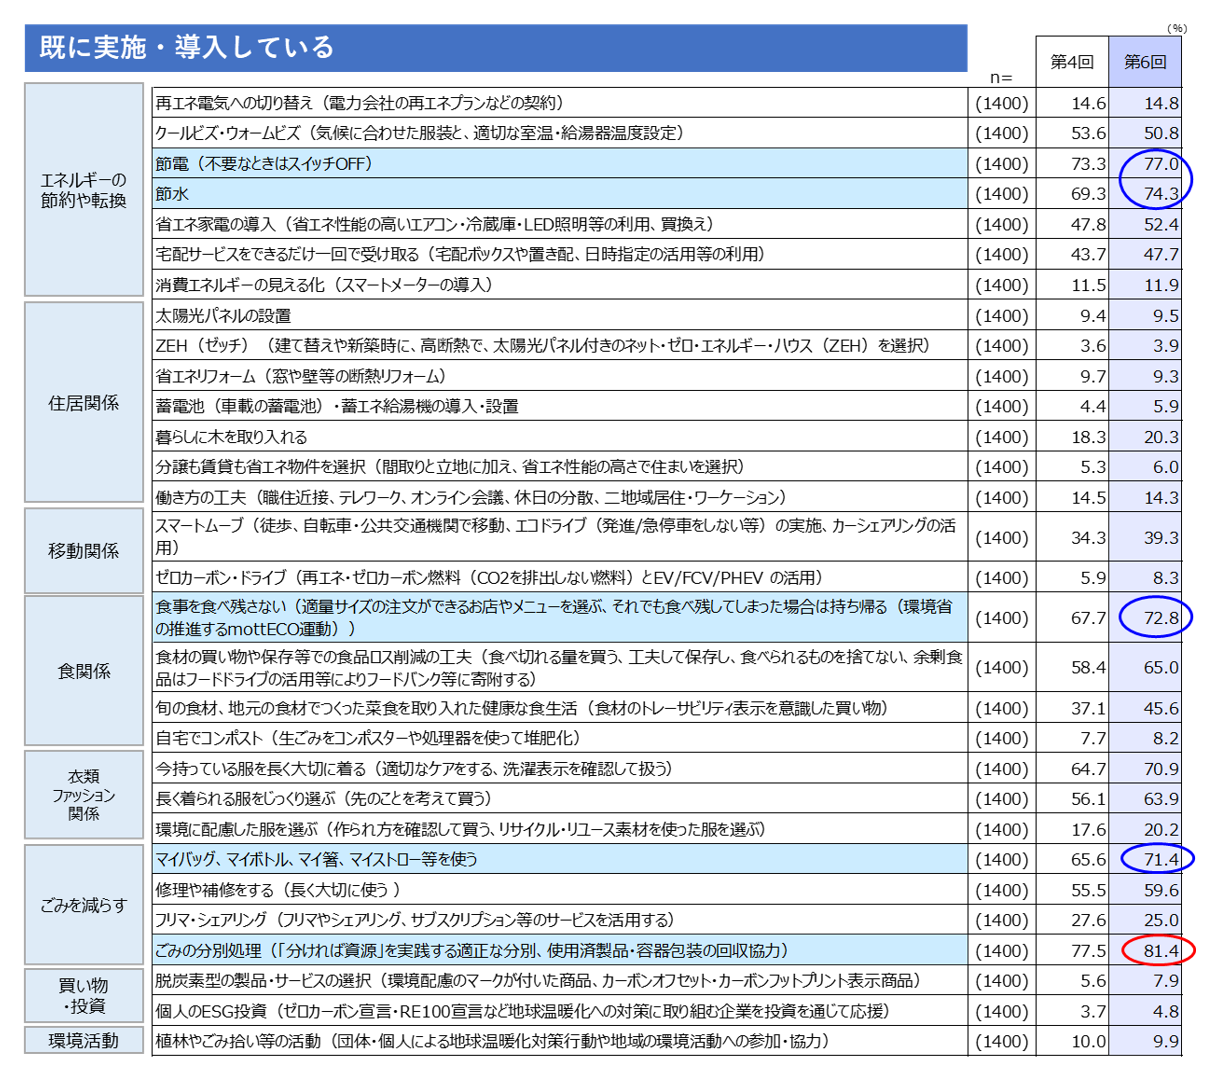Viewport: 1215px width, 1071px height.
Task: Click the 64.7 value in 今持っている服 row
Action: [x=1088, y=769]
